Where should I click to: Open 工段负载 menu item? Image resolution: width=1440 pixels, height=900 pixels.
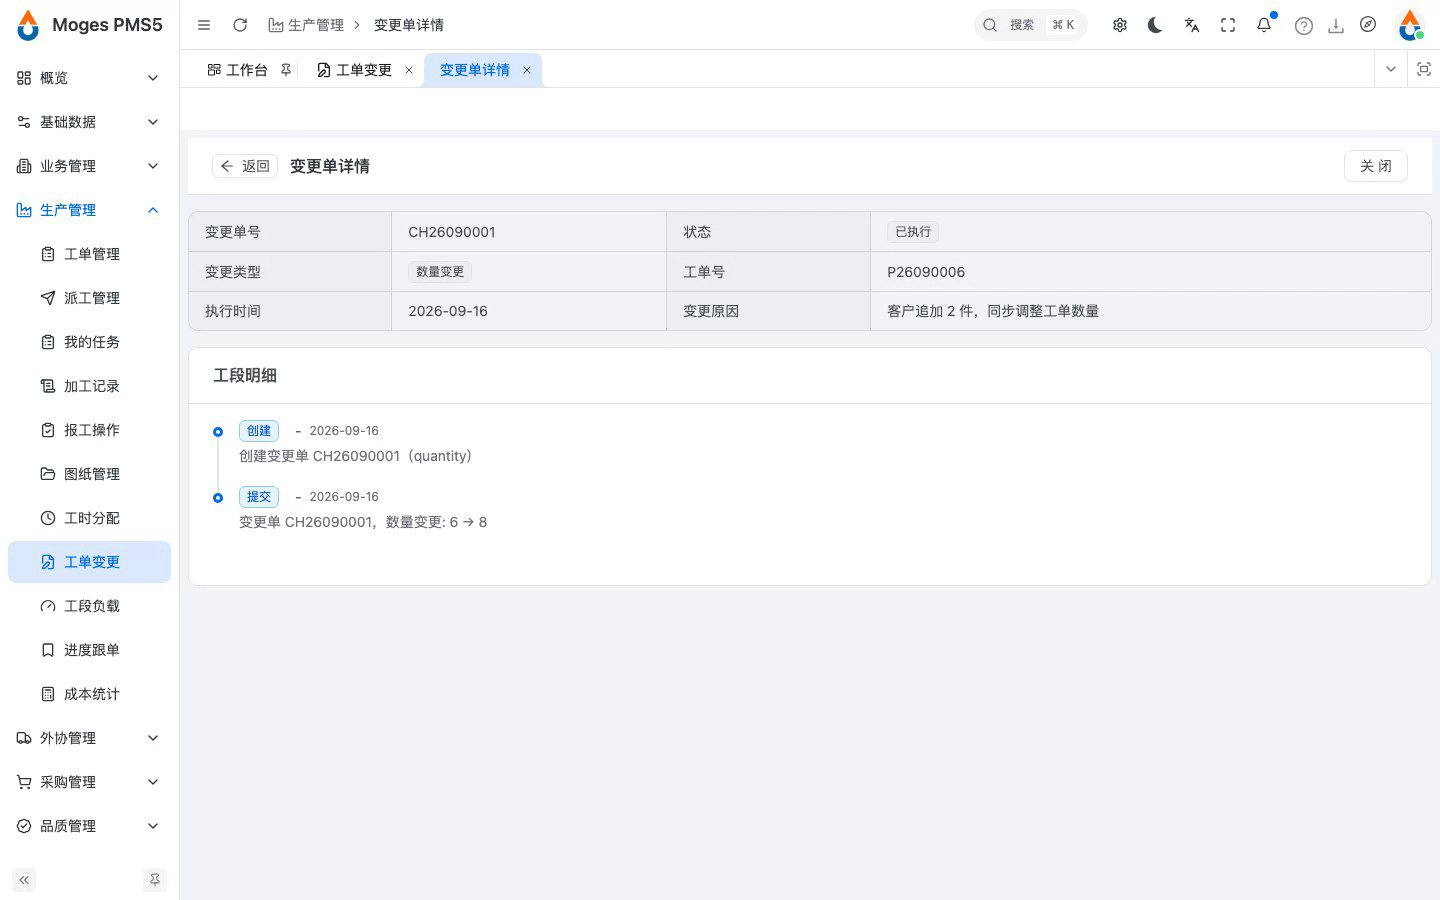[89, 606]
